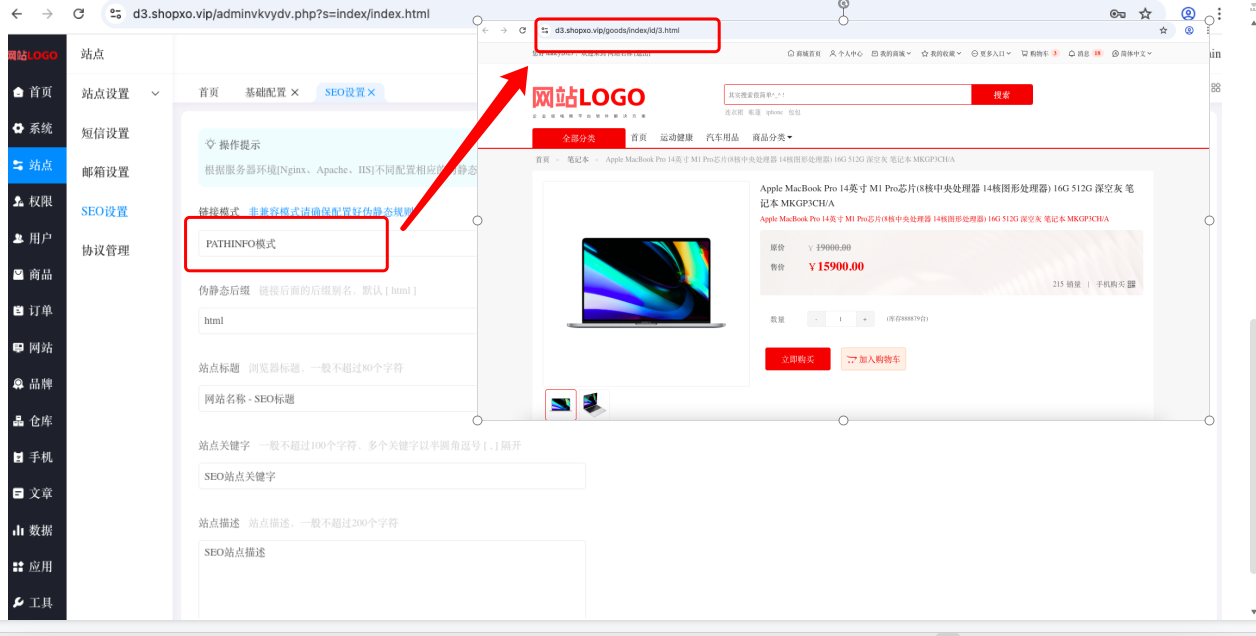Go back using the main browser's back arrow
The height and width of the screenshot is (636, 1256).
click(x=19, y=14)
